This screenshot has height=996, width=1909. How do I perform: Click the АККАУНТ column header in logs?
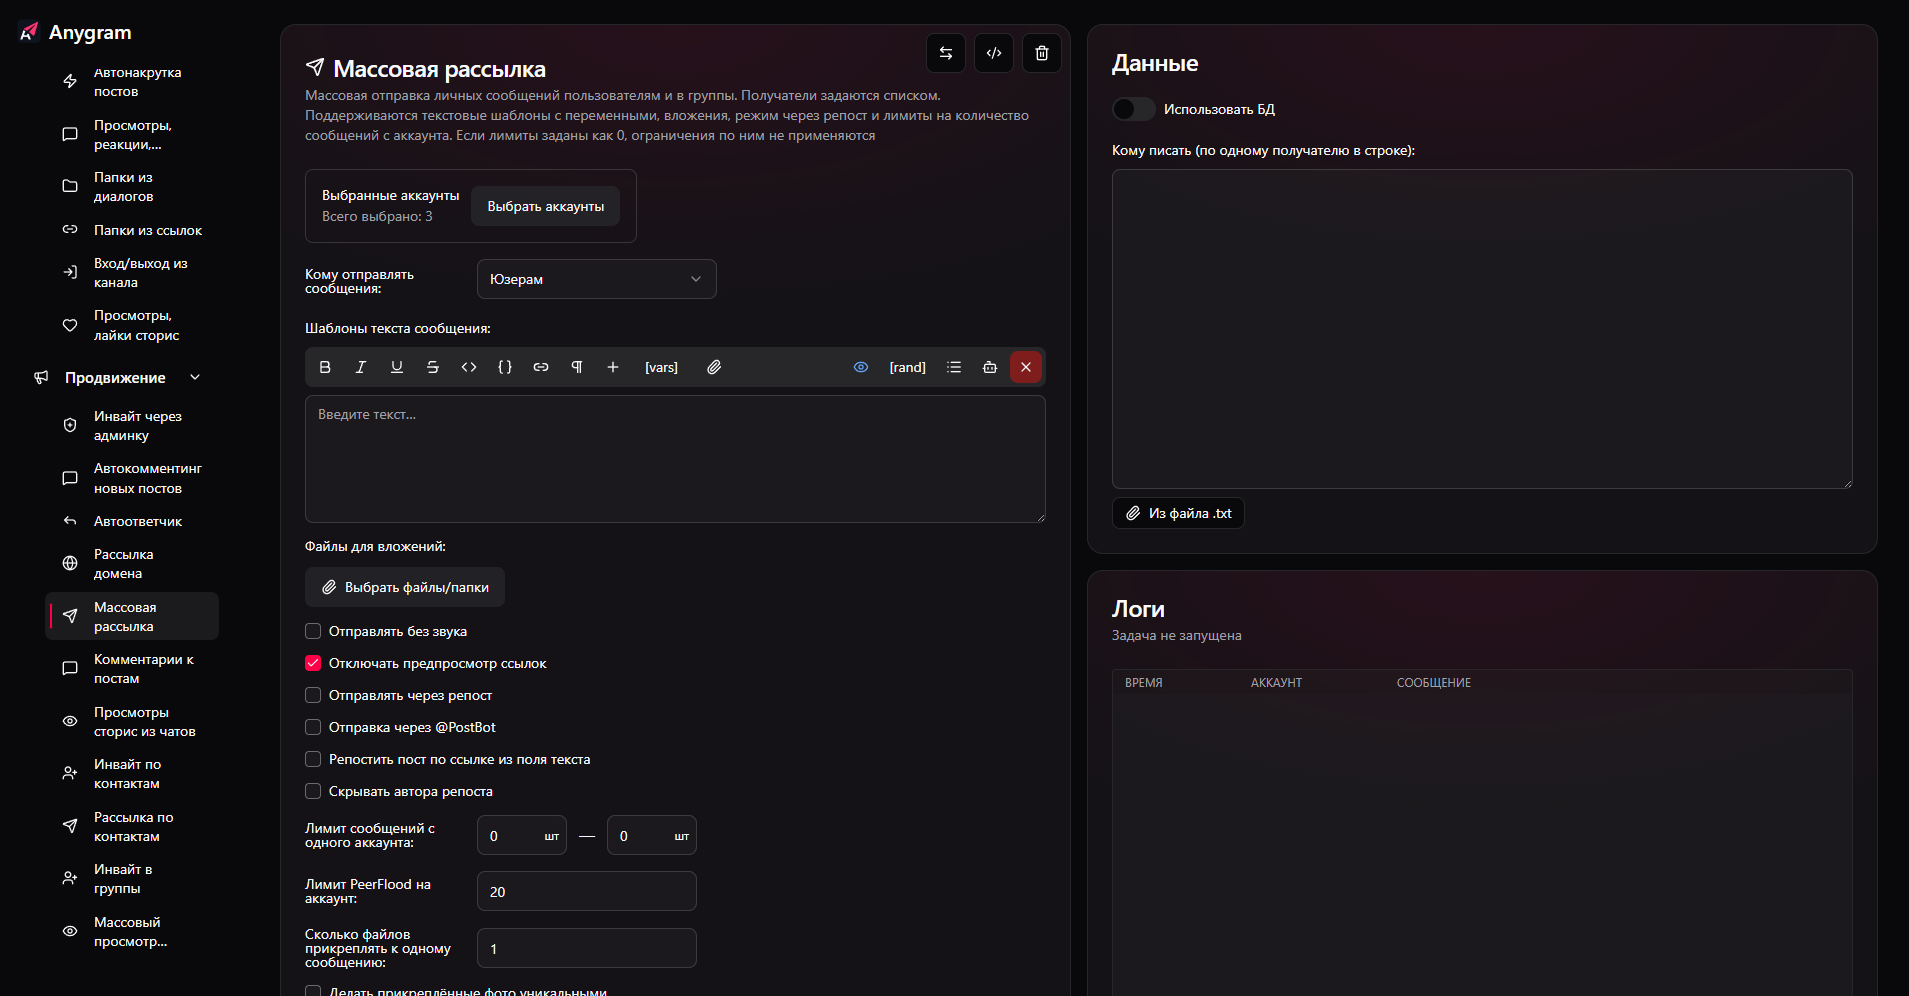point(1276,683)
